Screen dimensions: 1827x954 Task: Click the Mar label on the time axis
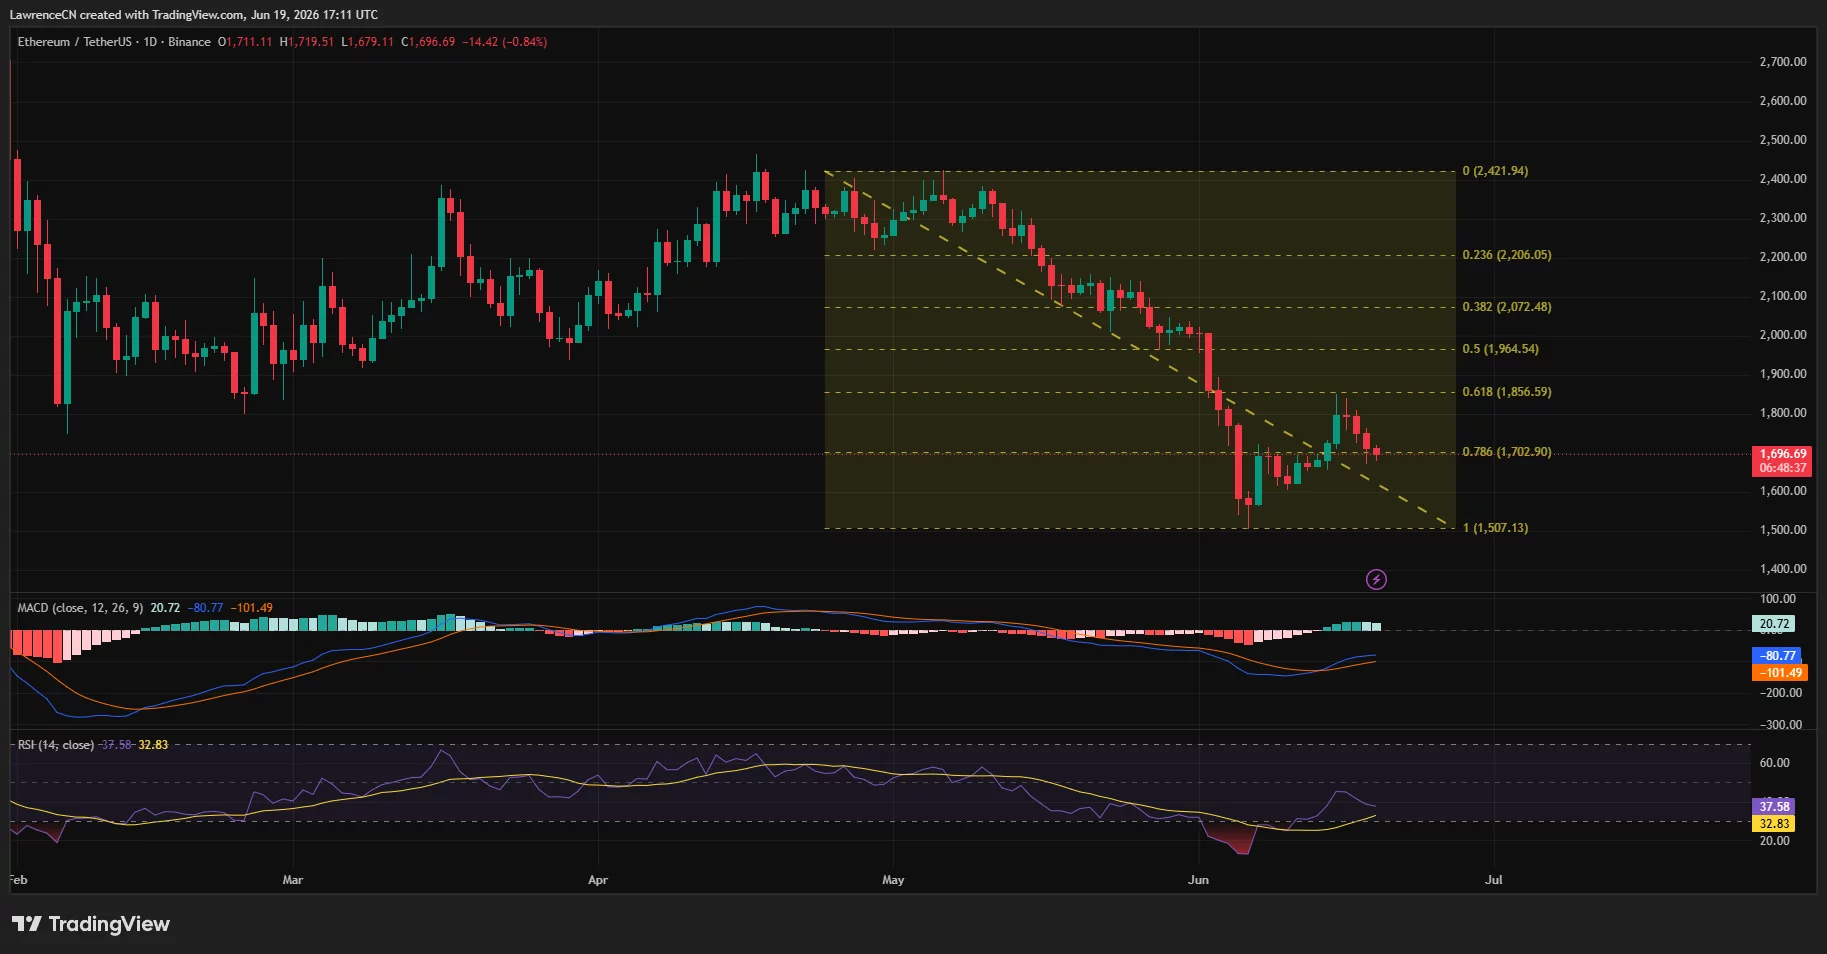coord(292,880)
